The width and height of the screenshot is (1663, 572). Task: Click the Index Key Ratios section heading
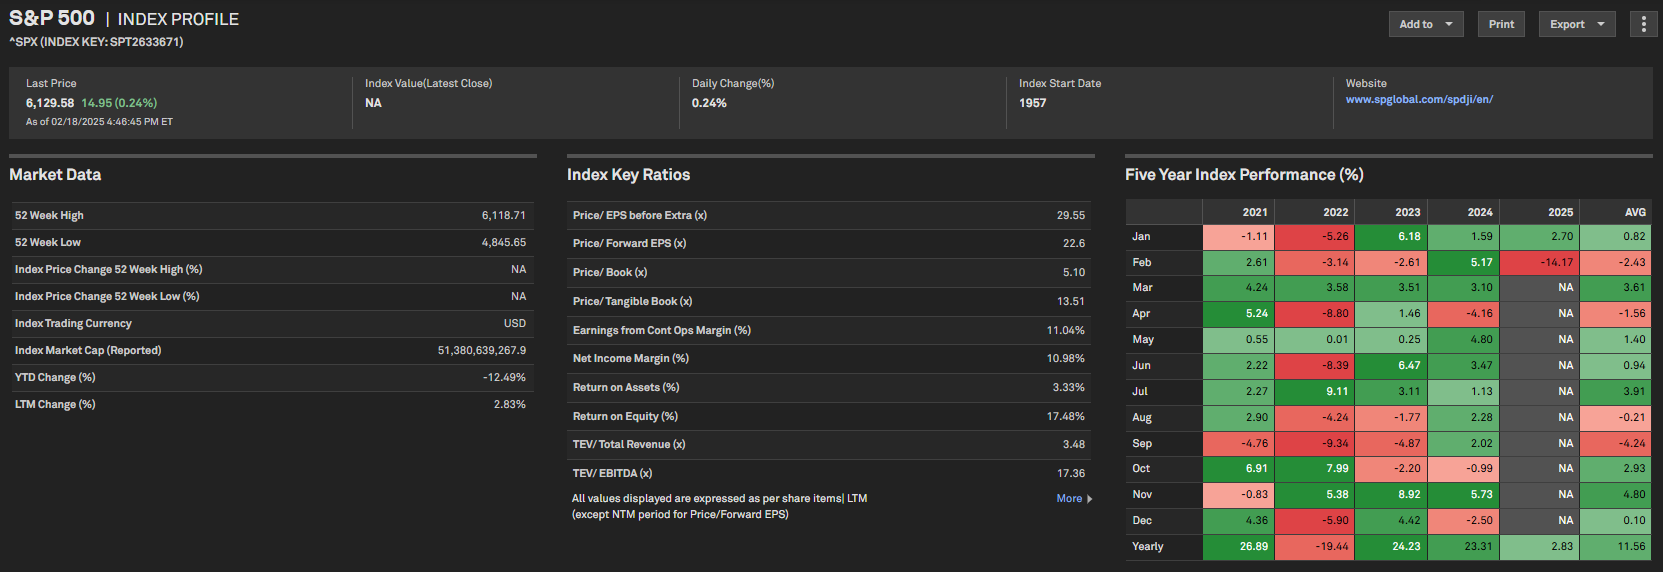coord(628,175)
